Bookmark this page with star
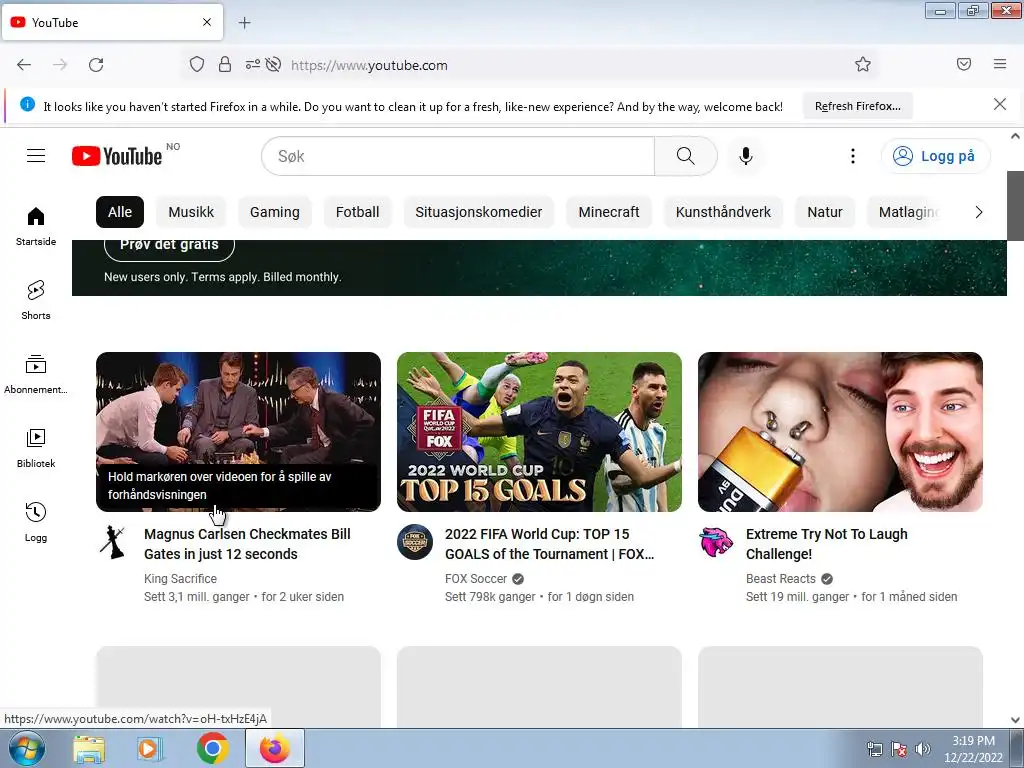 pyautogui.click(x=863, y=64)
